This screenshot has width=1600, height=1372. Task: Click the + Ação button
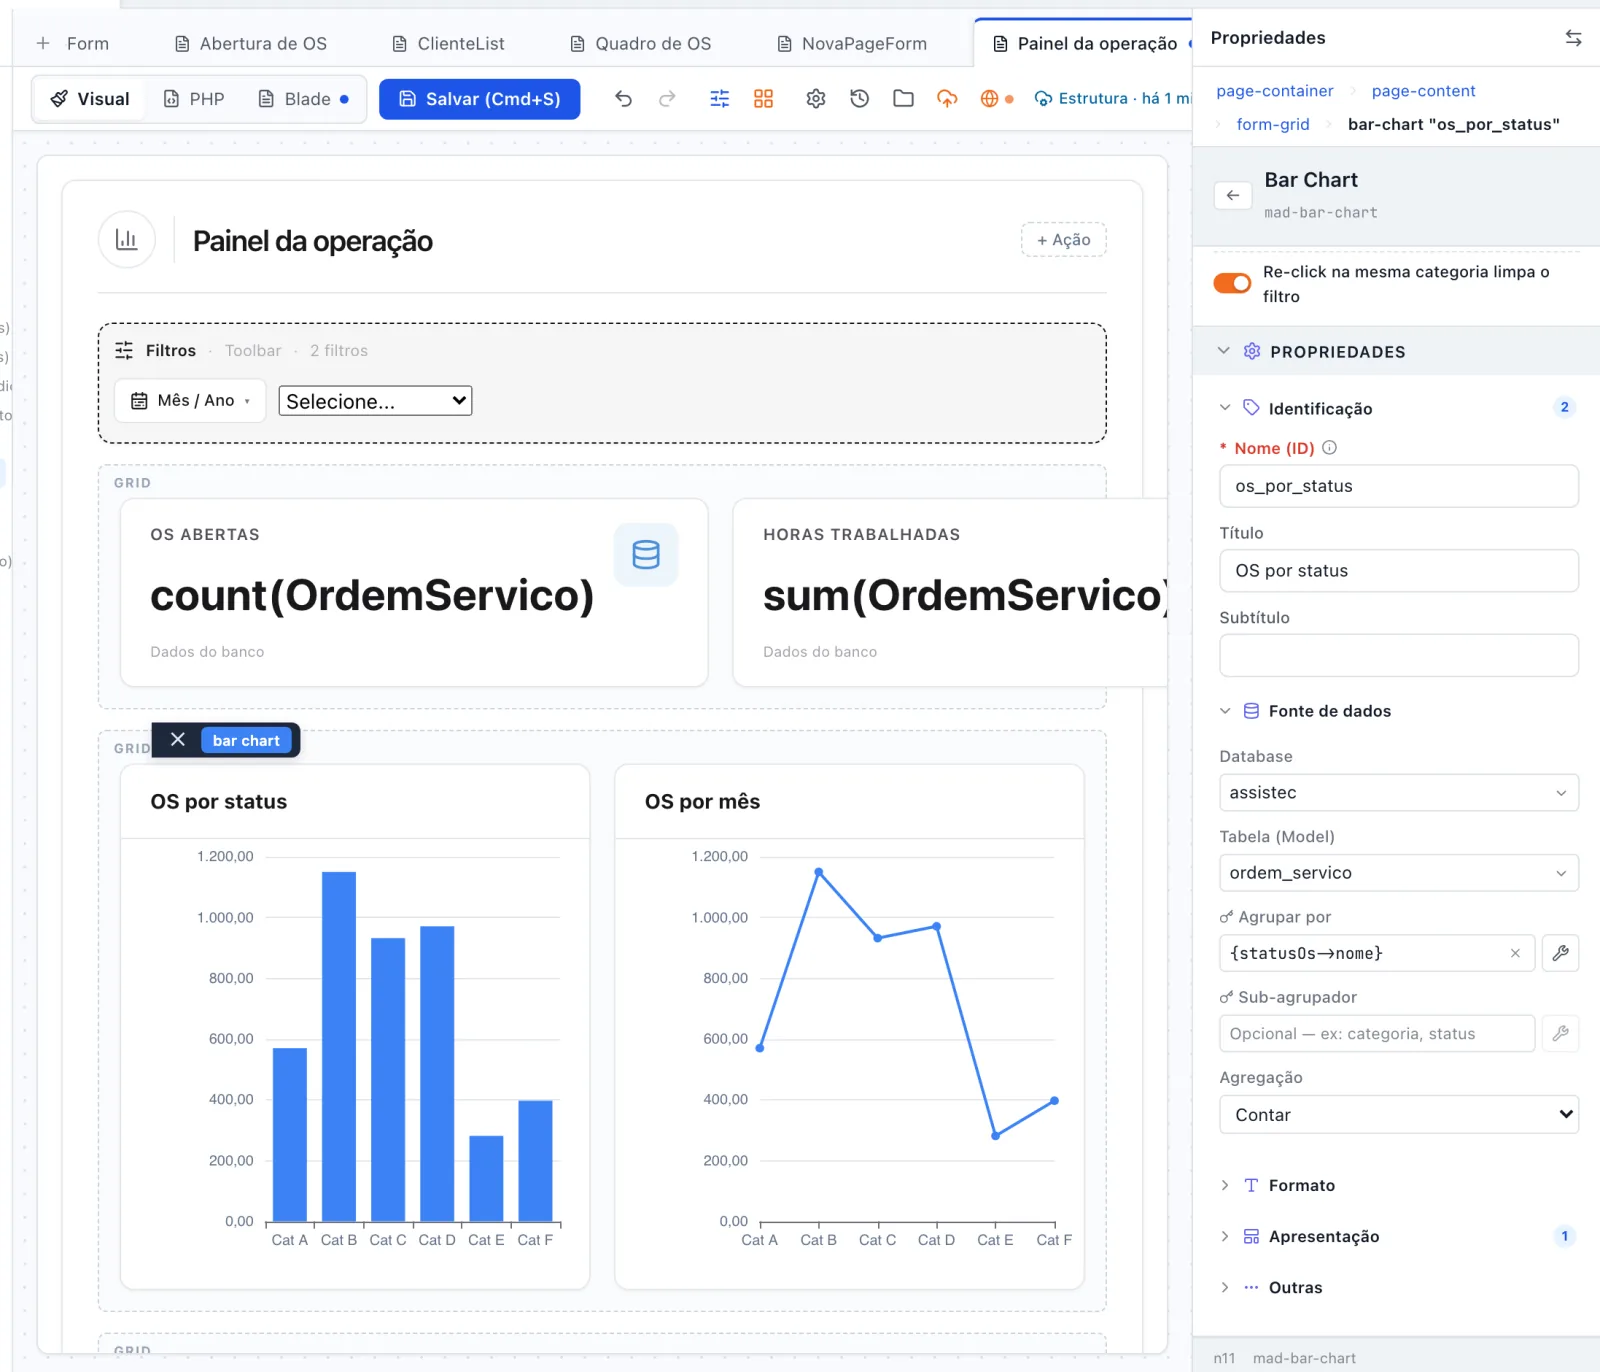[1063, 240]
